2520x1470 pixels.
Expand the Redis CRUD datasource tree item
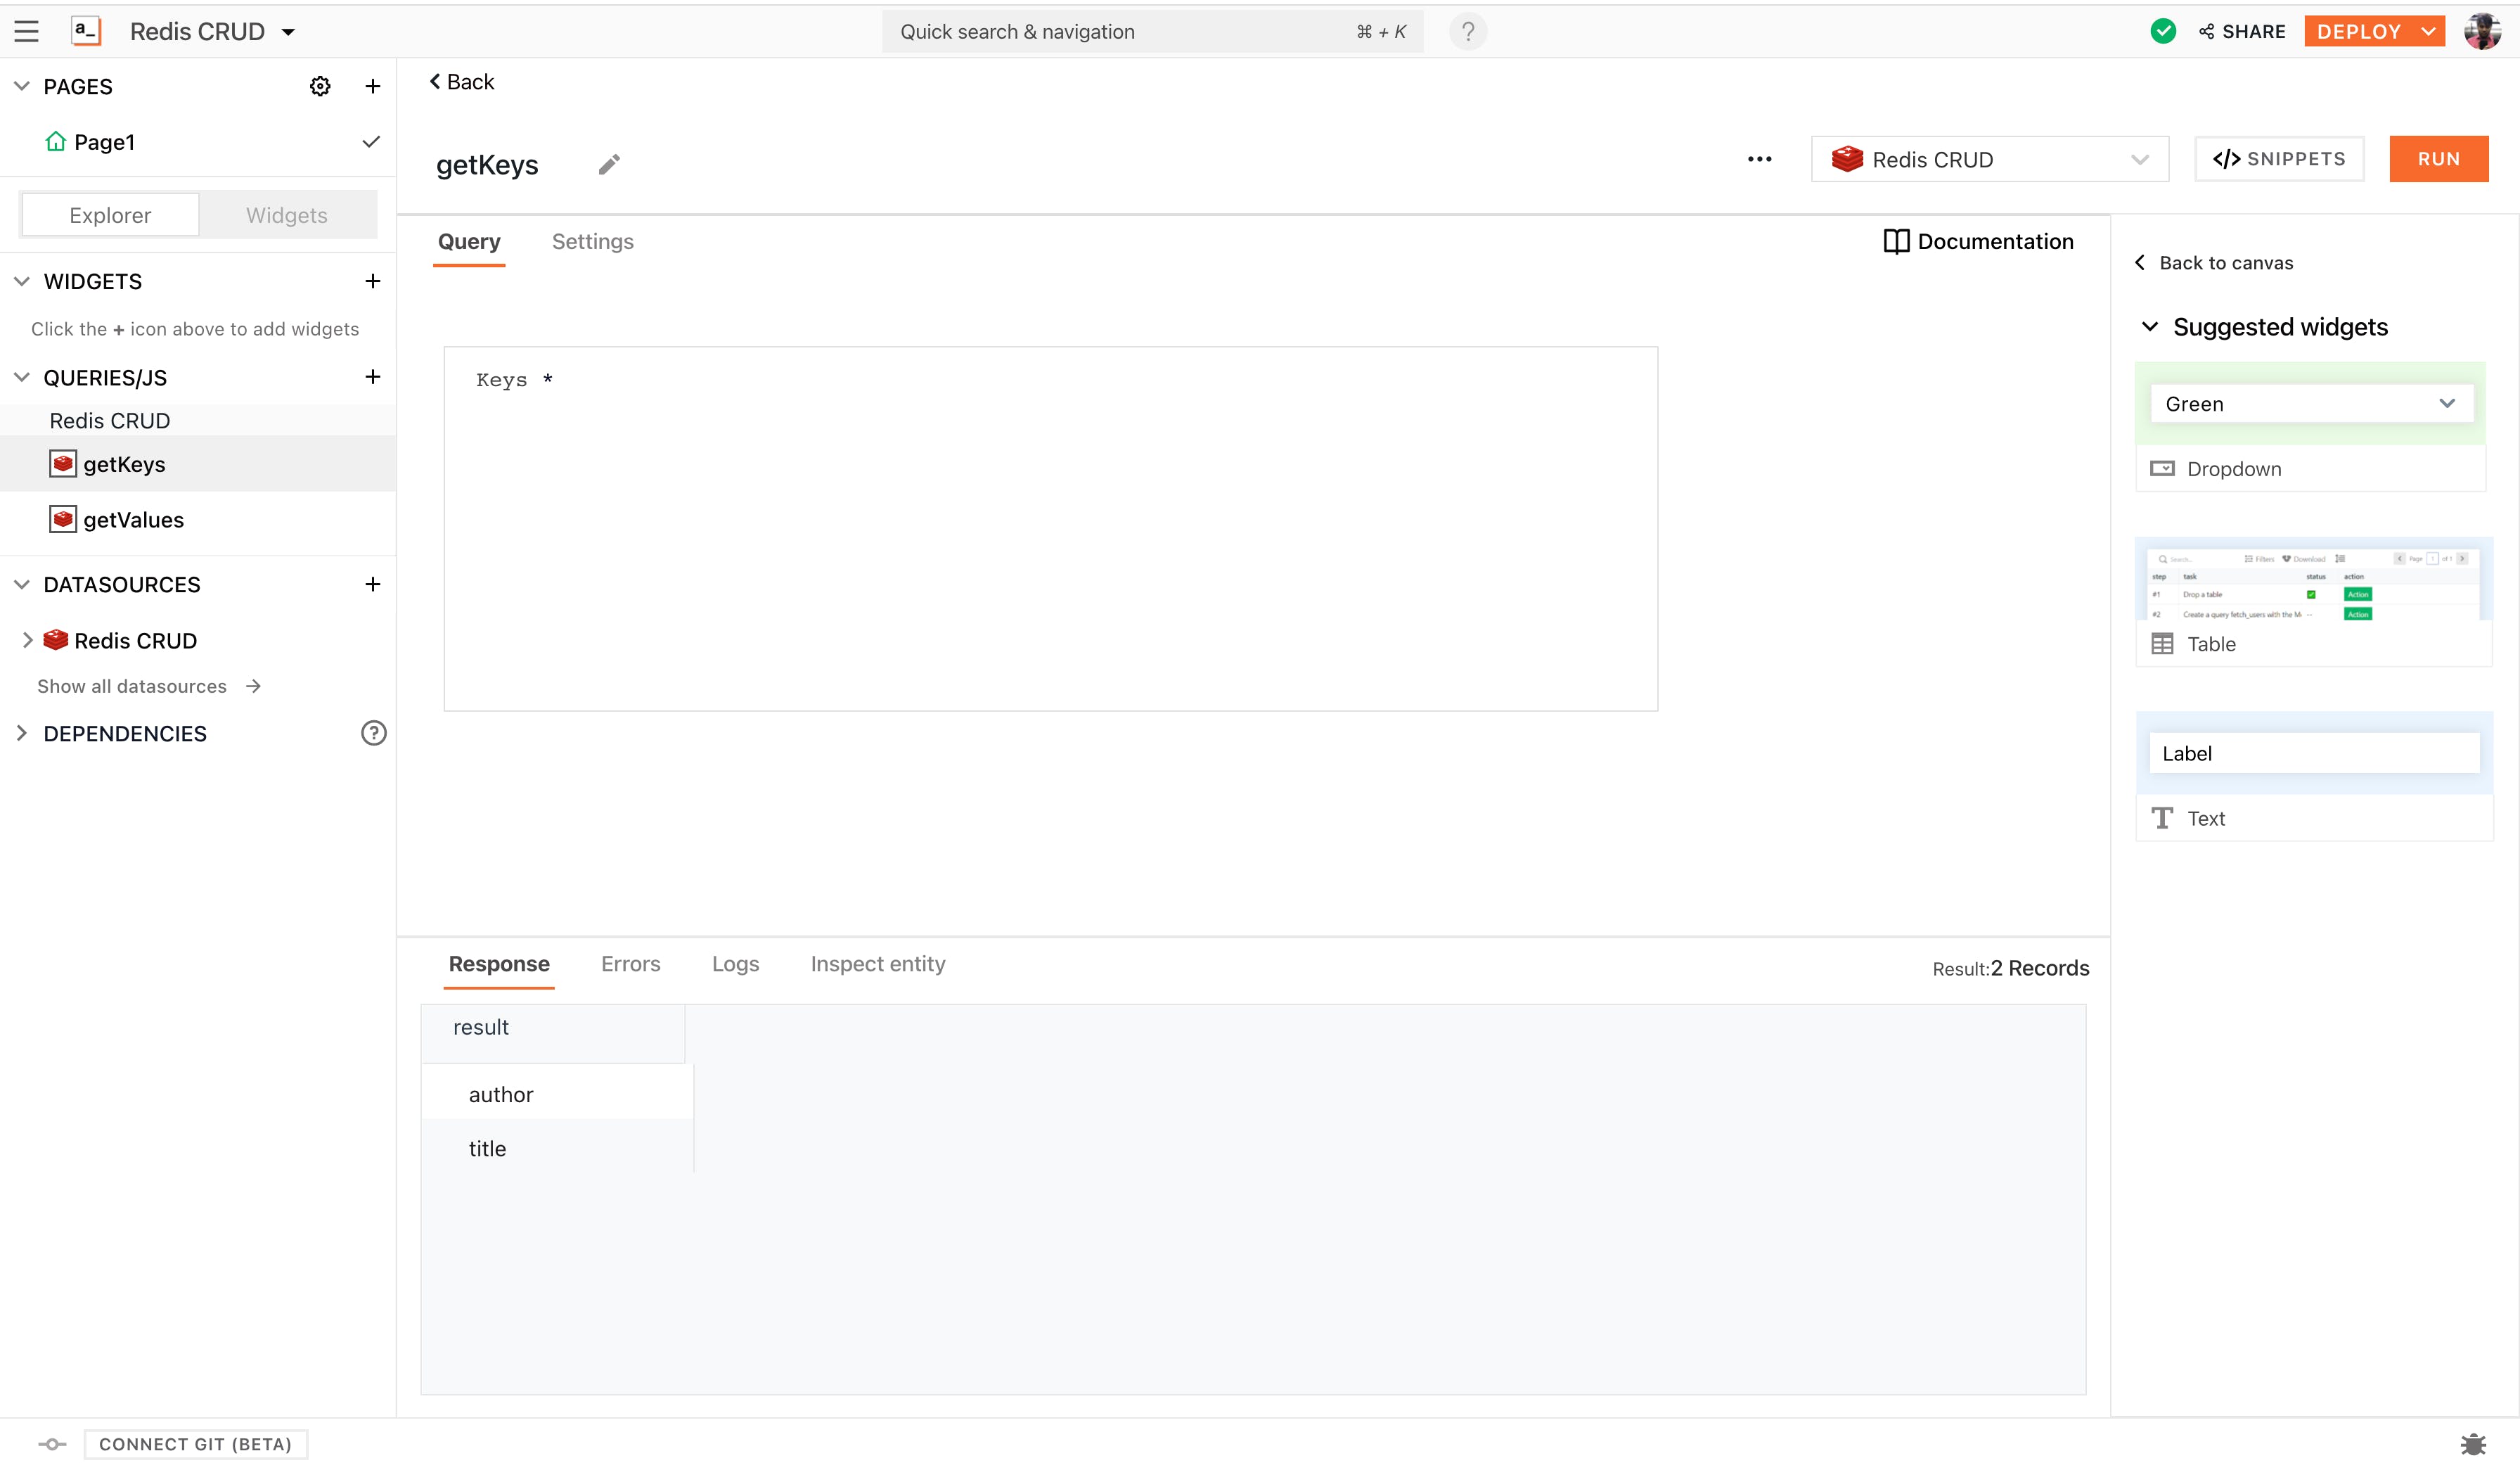27,640
